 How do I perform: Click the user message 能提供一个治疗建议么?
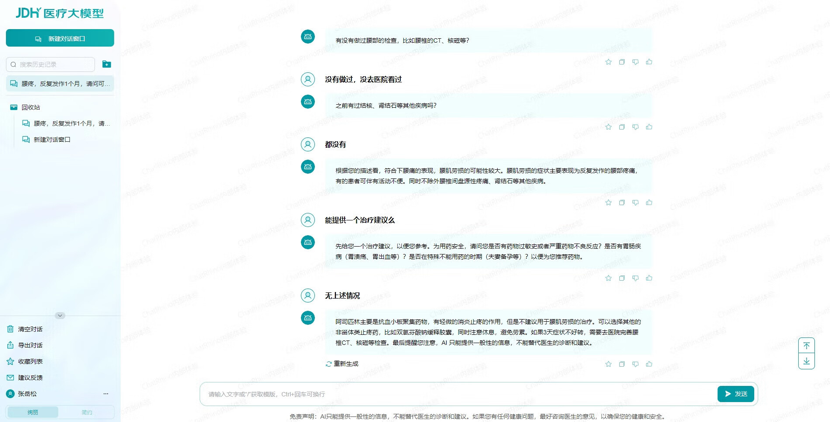point(360,220)
